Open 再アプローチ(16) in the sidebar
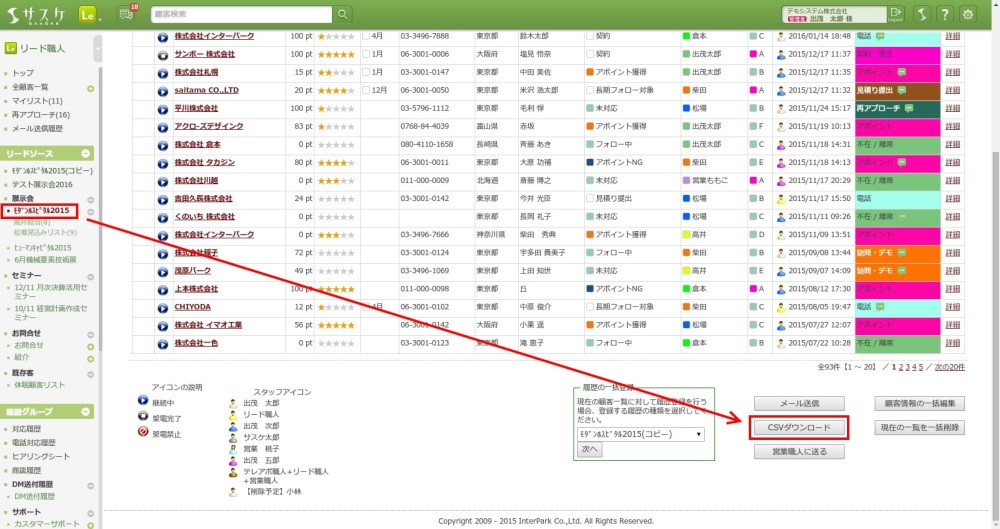This screenshot has width=1000, height=529. coord(41,115)
